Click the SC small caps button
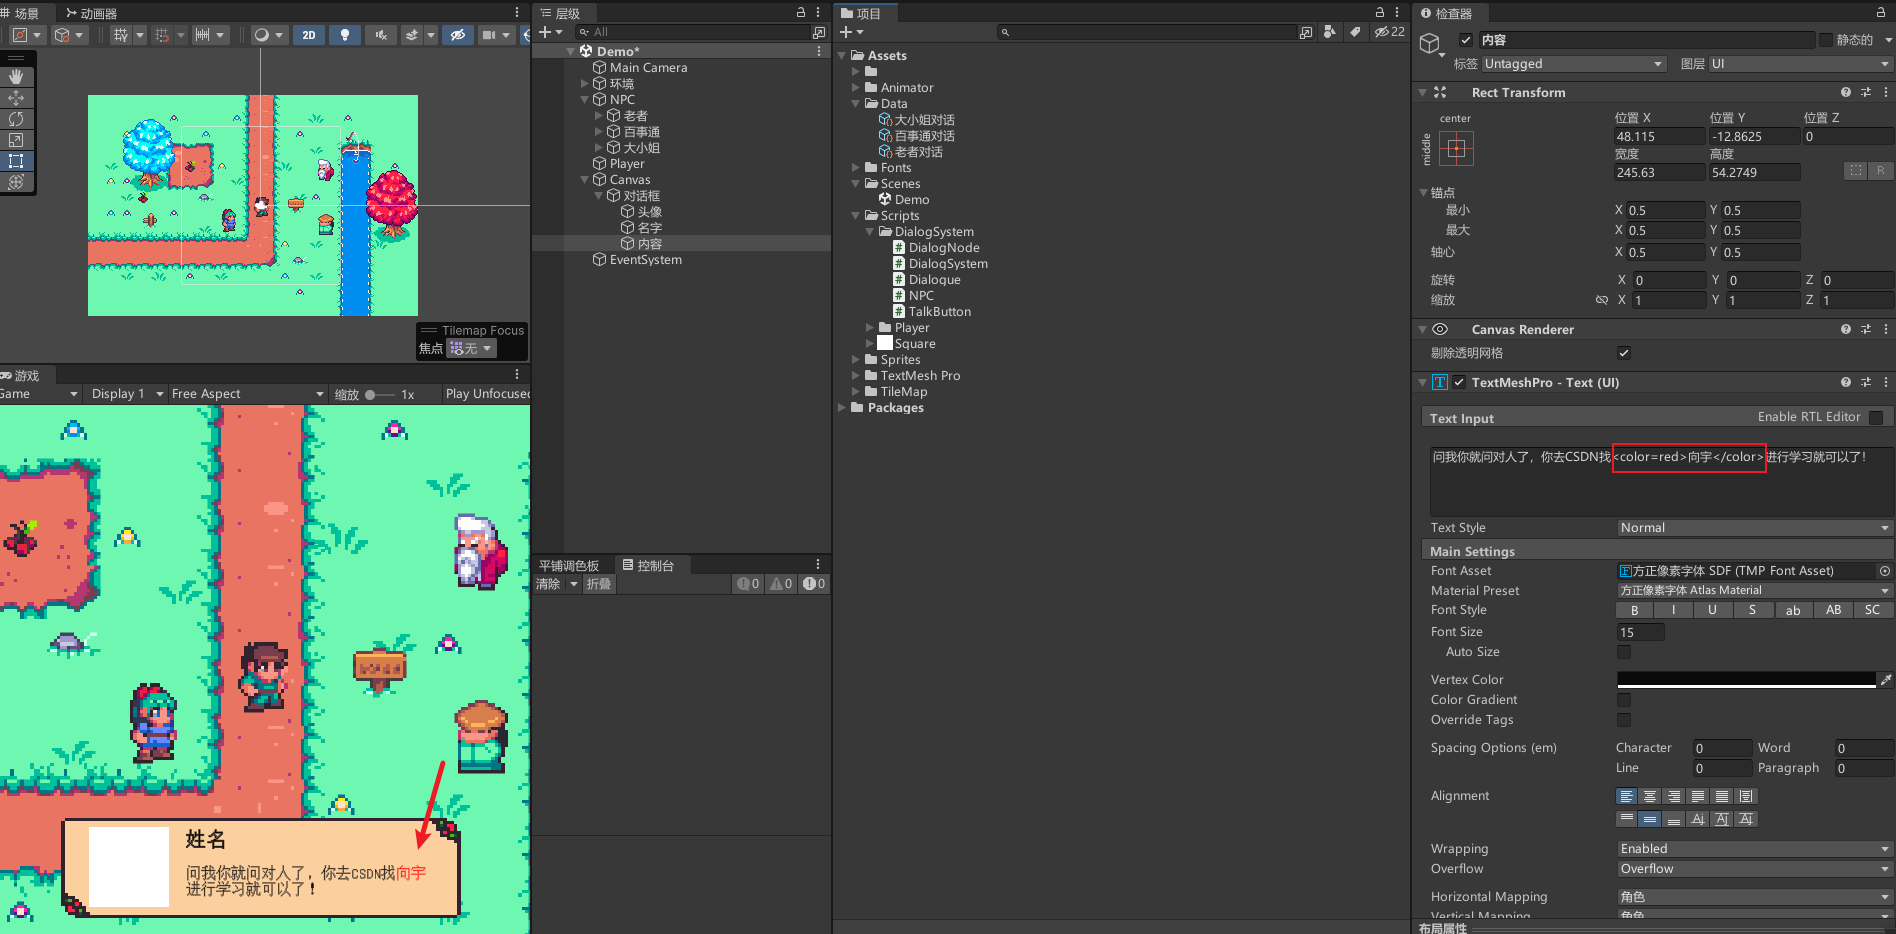This screenshot has height=934, width=1896. tap(1873, 610)
